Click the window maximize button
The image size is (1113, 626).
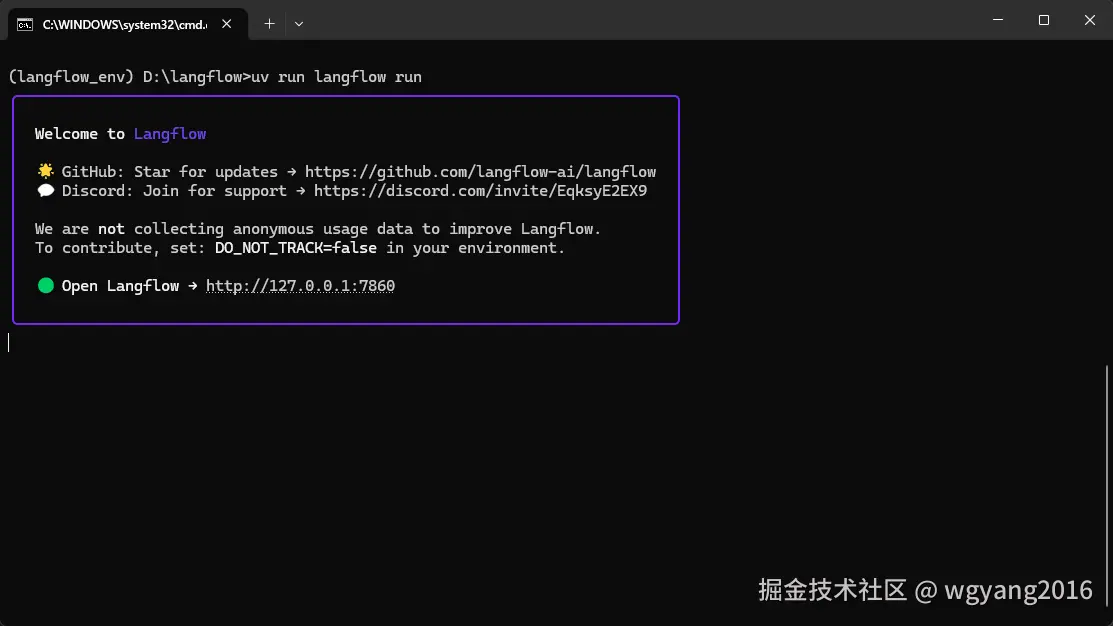click(x=1043, y=20)
